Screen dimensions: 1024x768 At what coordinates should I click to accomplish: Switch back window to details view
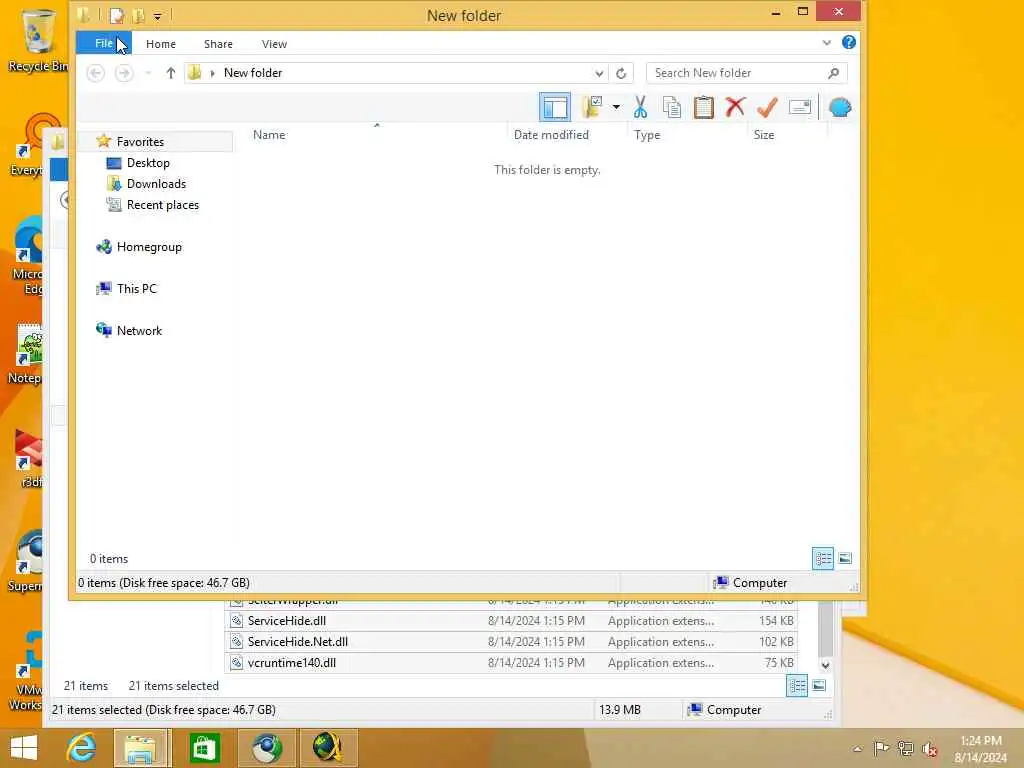pos(797,686)
